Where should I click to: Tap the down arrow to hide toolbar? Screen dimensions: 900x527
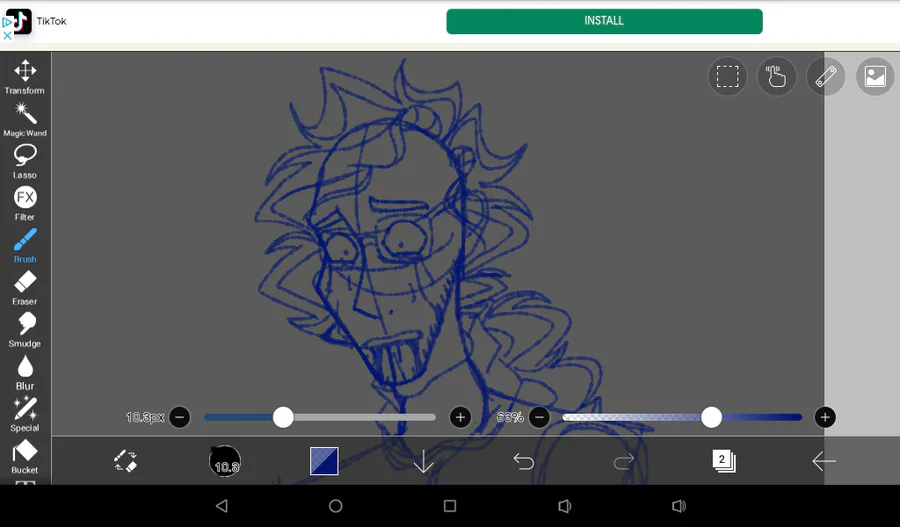[x=424, y=461]
